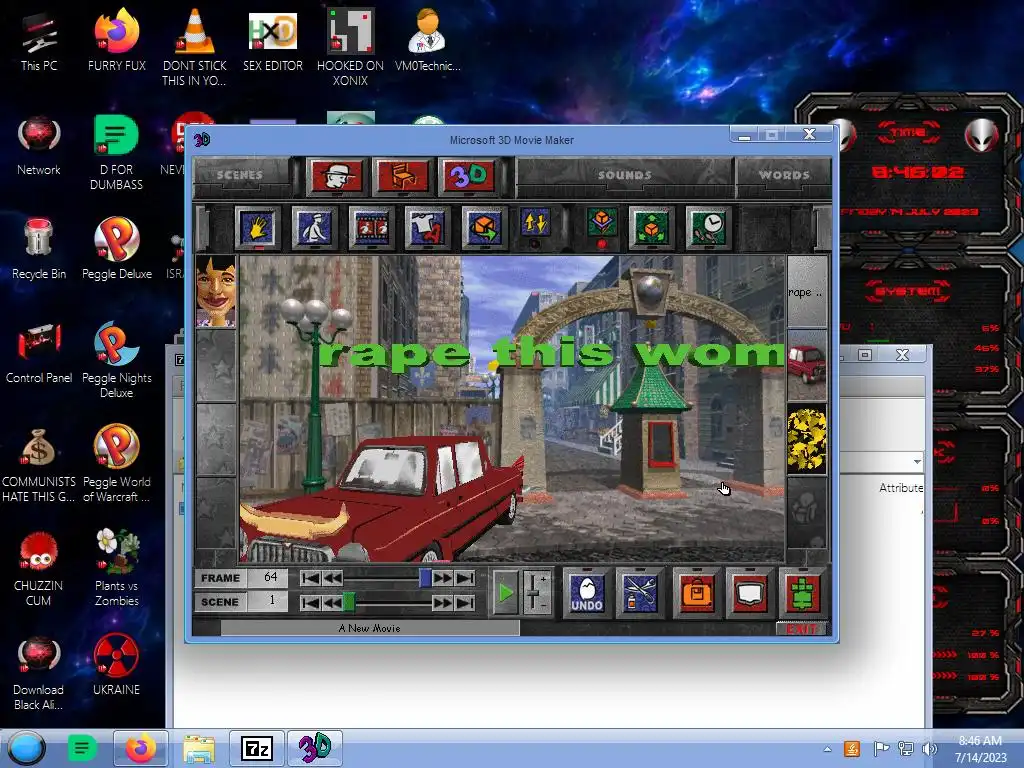Screen dimensions: 1024x768
Task: Step back one frame
Action: pyautogui.click(x=332, y=578)
